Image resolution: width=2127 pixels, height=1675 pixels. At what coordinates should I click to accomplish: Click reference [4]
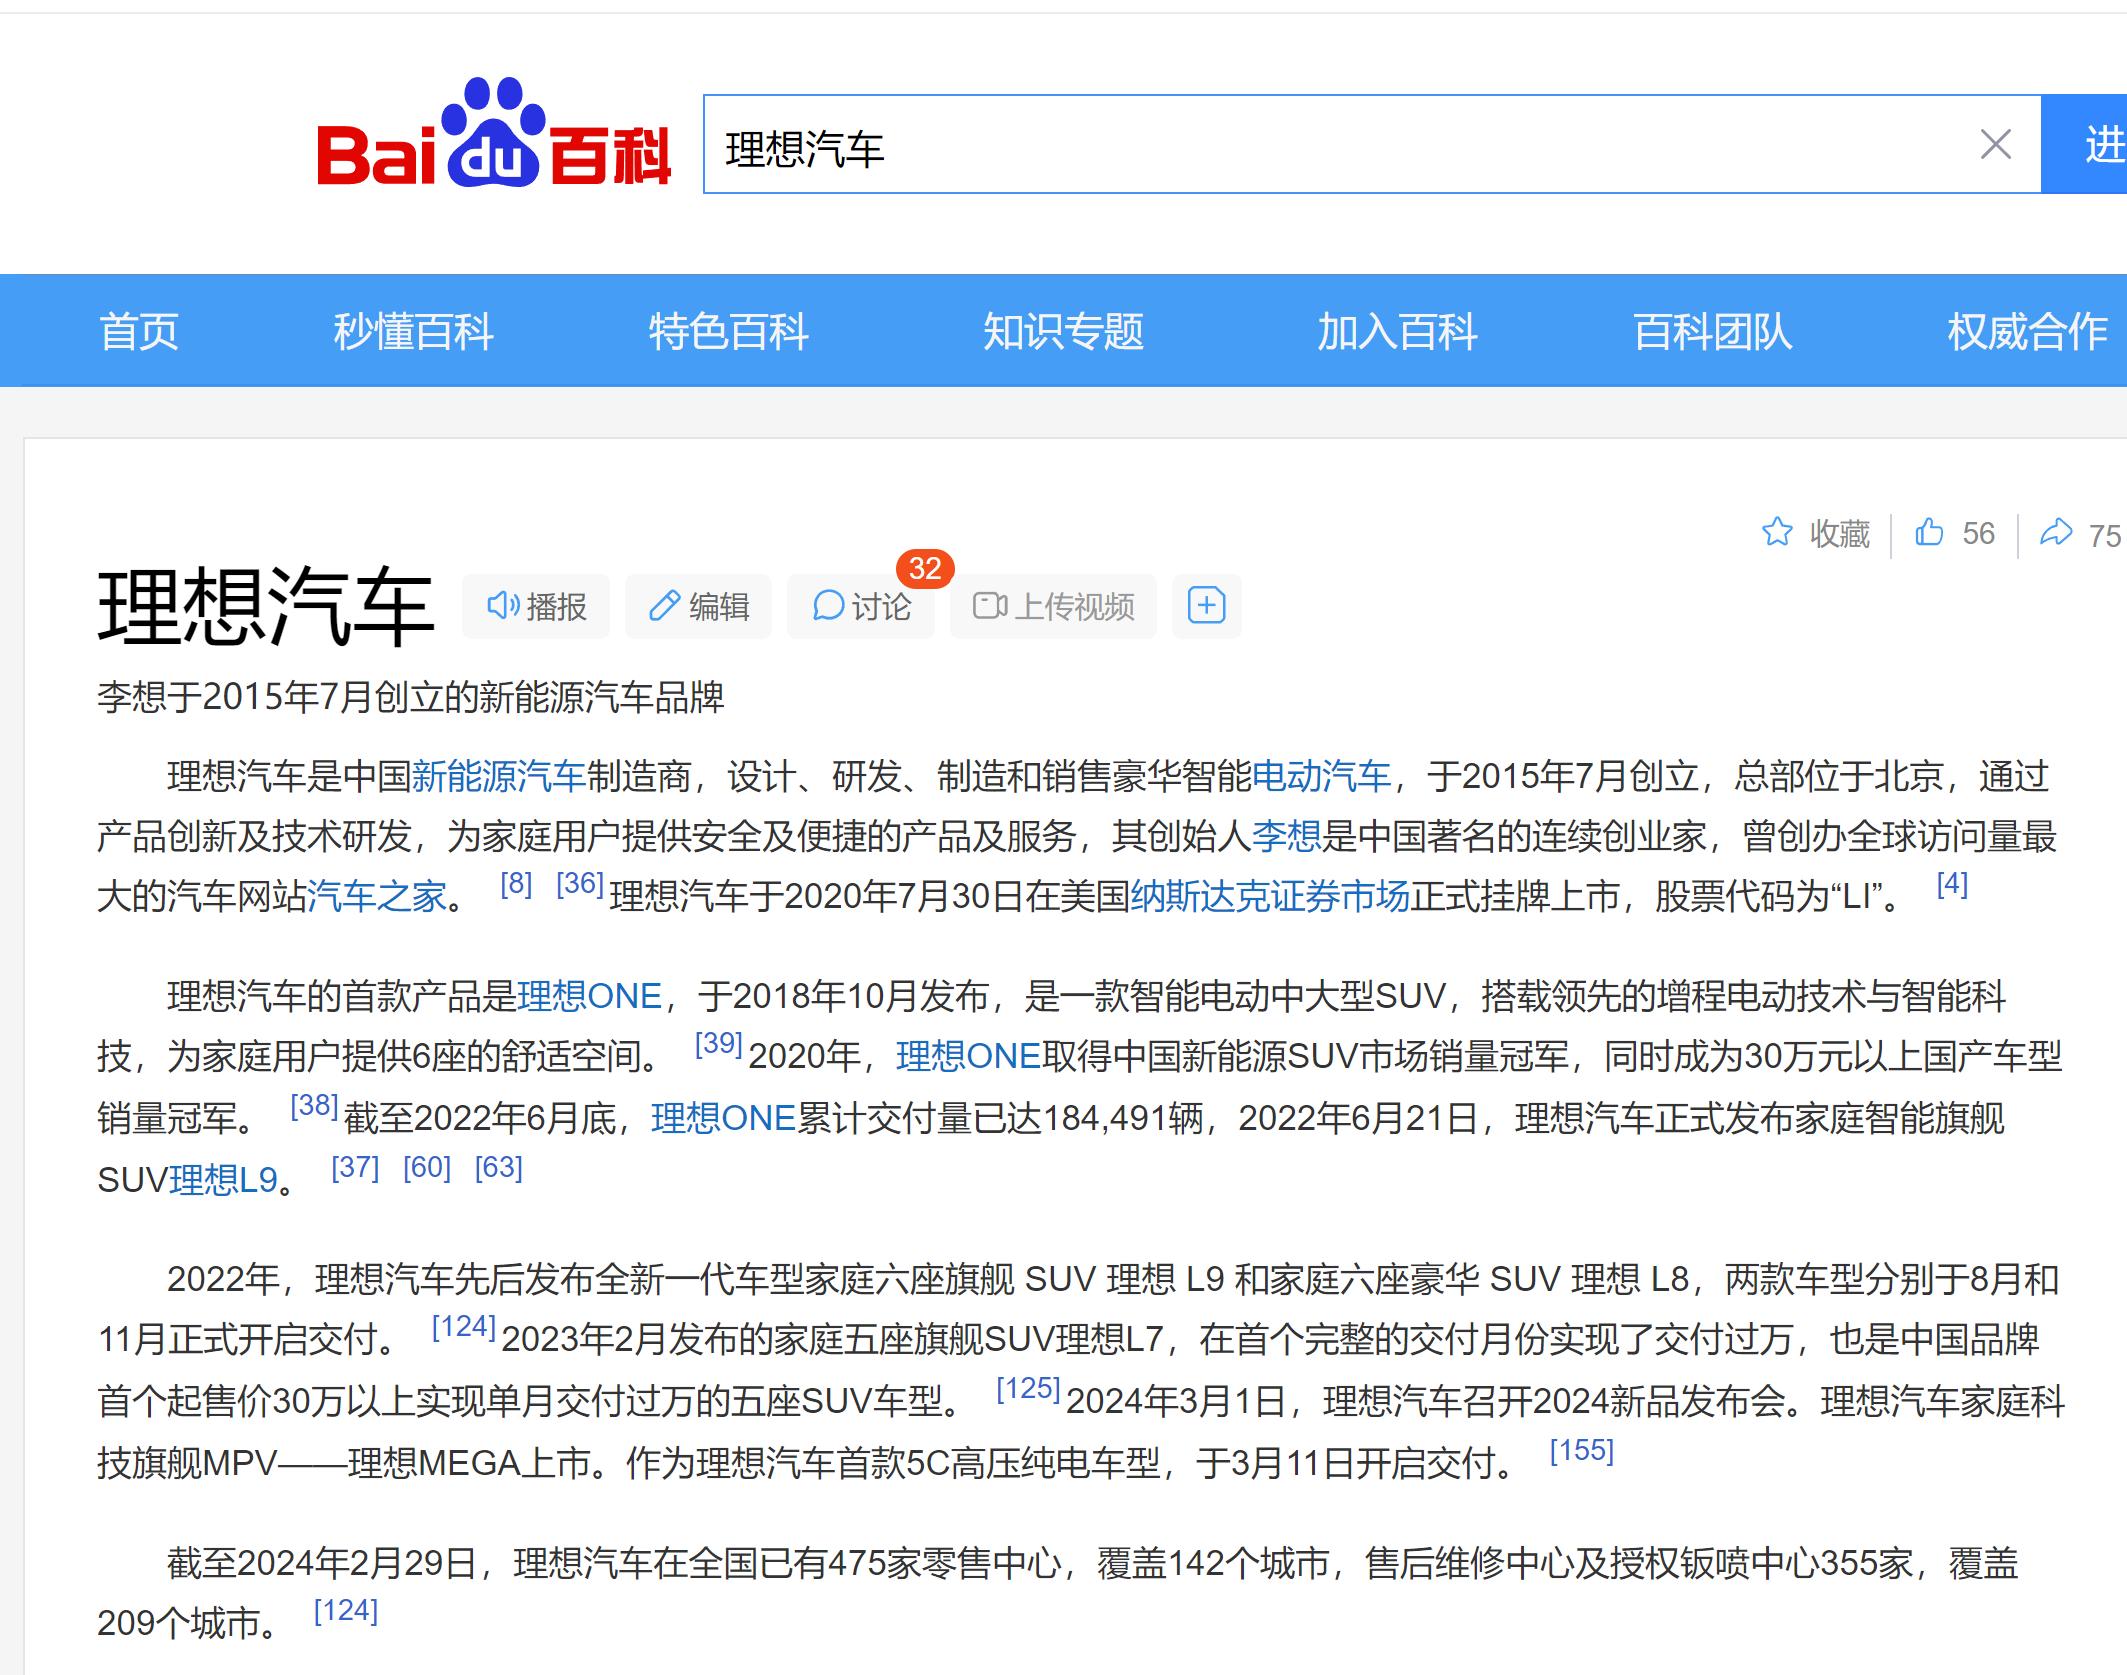1952,884
